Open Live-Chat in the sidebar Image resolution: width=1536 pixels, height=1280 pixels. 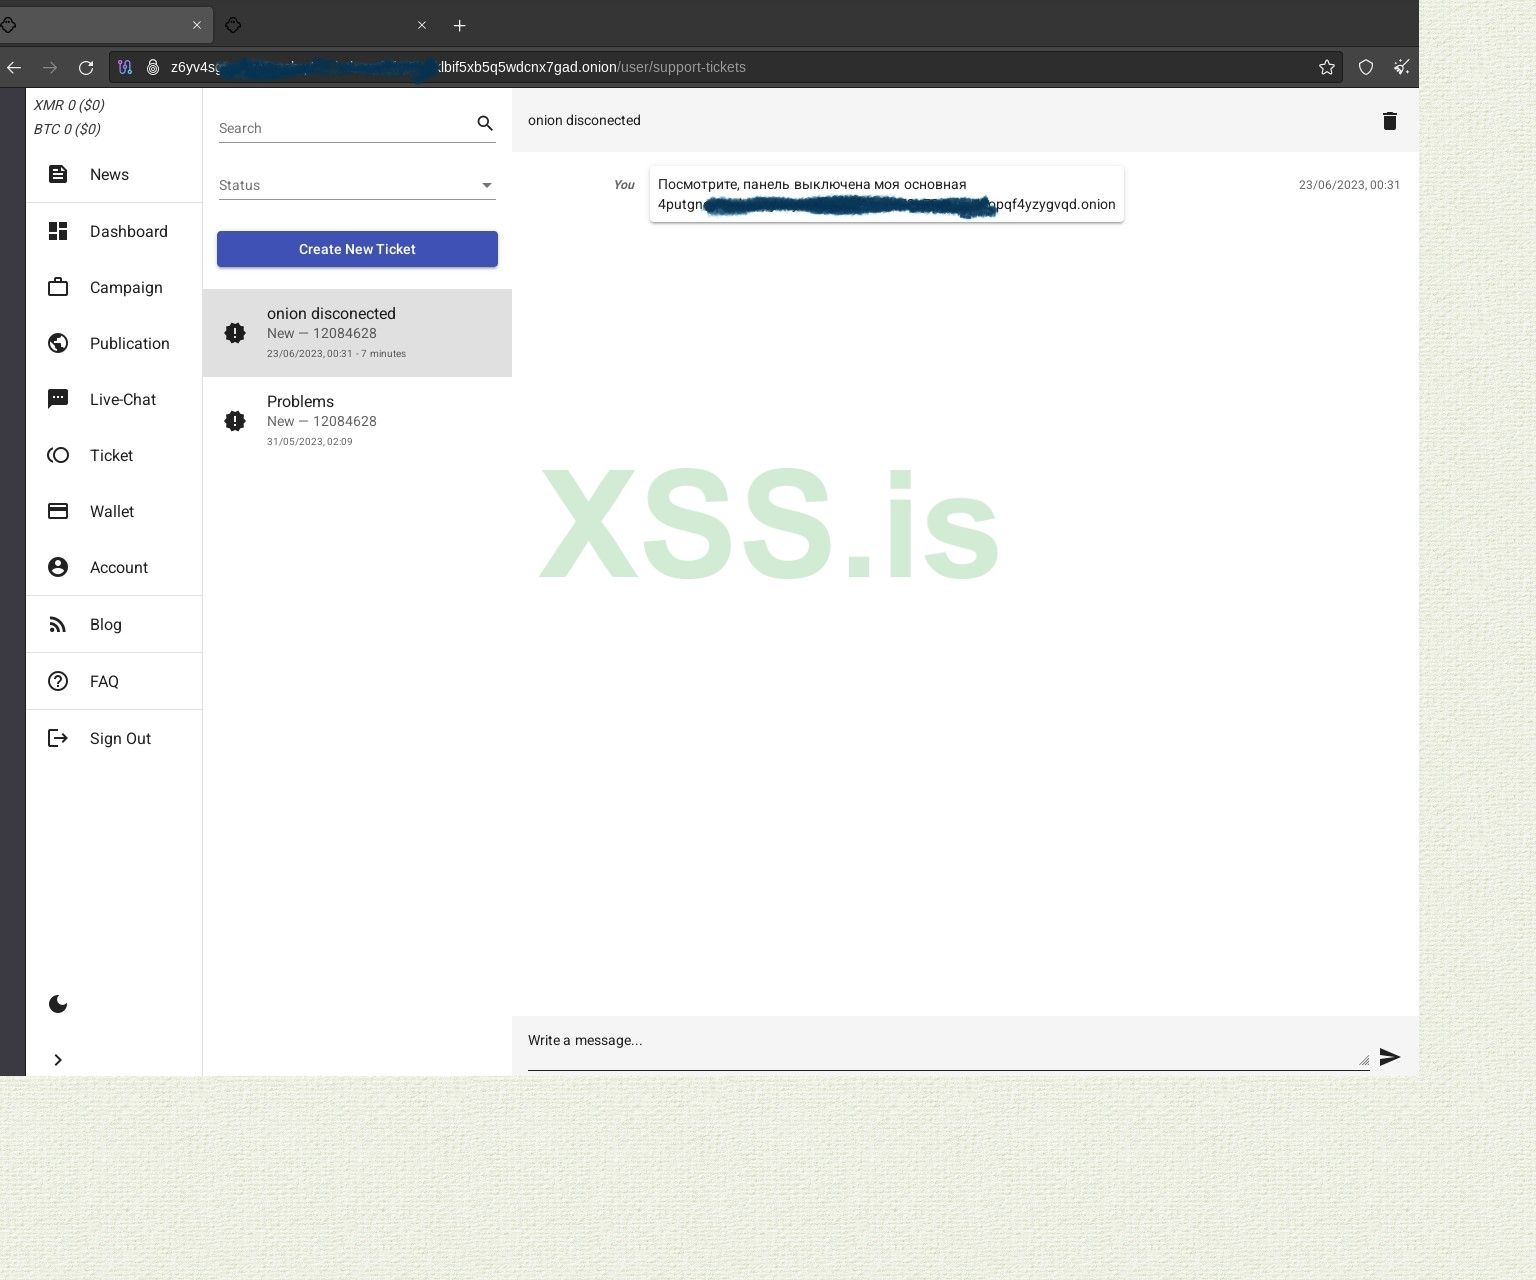(114, 399)
